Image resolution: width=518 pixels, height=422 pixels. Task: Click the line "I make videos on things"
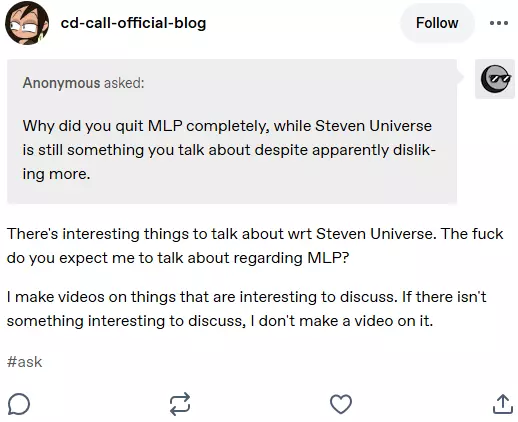tap(247, 297)
